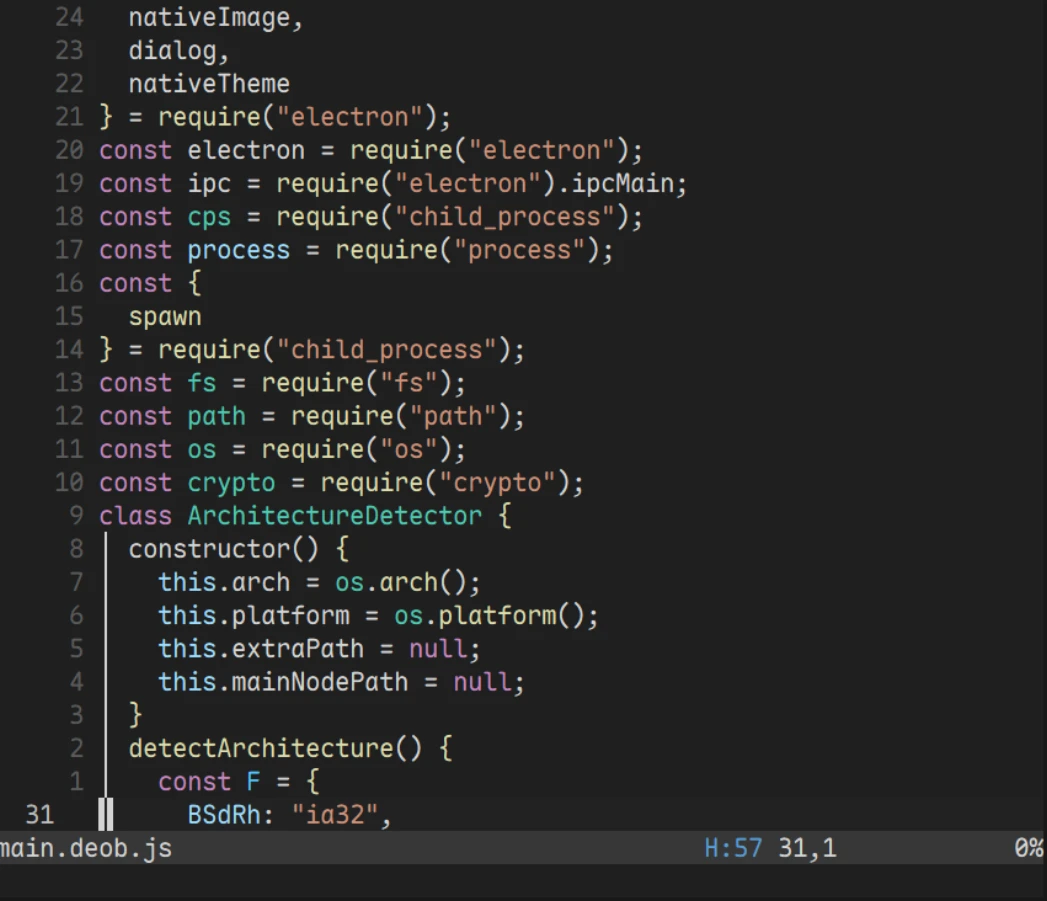Click the dialog import line
The width and height of the screenshot is (1047, 901).
coord(179,51)
